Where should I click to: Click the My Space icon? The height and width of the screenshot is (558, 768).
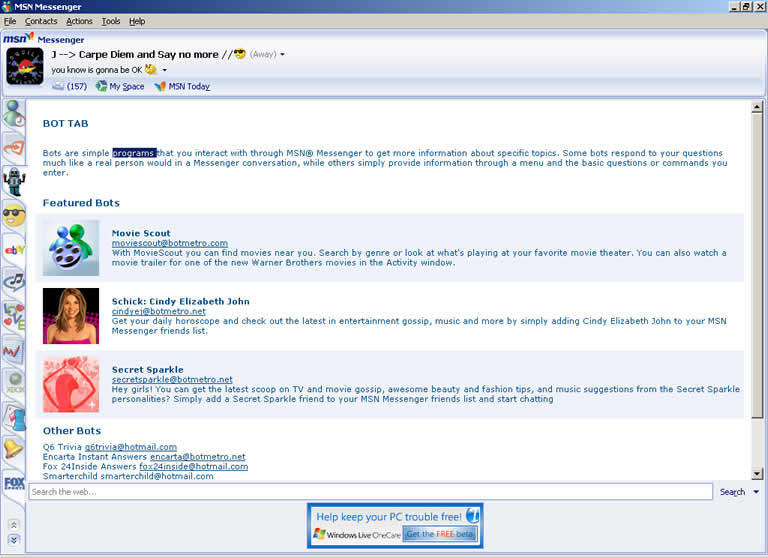pos(101,86)
